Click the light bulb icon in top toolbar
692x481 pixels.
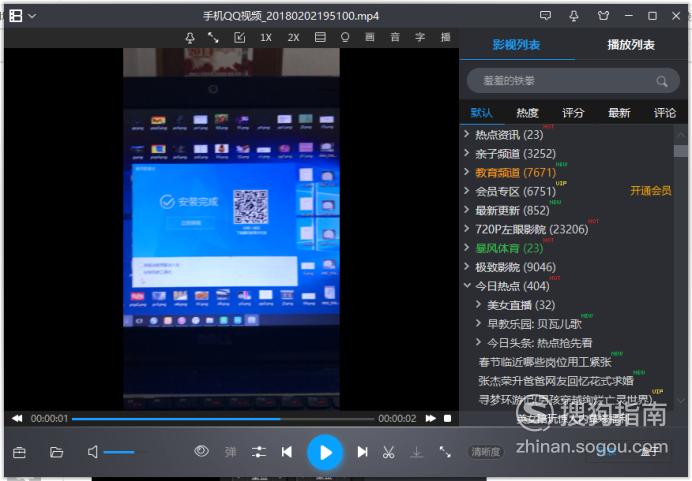pos(345,38)
